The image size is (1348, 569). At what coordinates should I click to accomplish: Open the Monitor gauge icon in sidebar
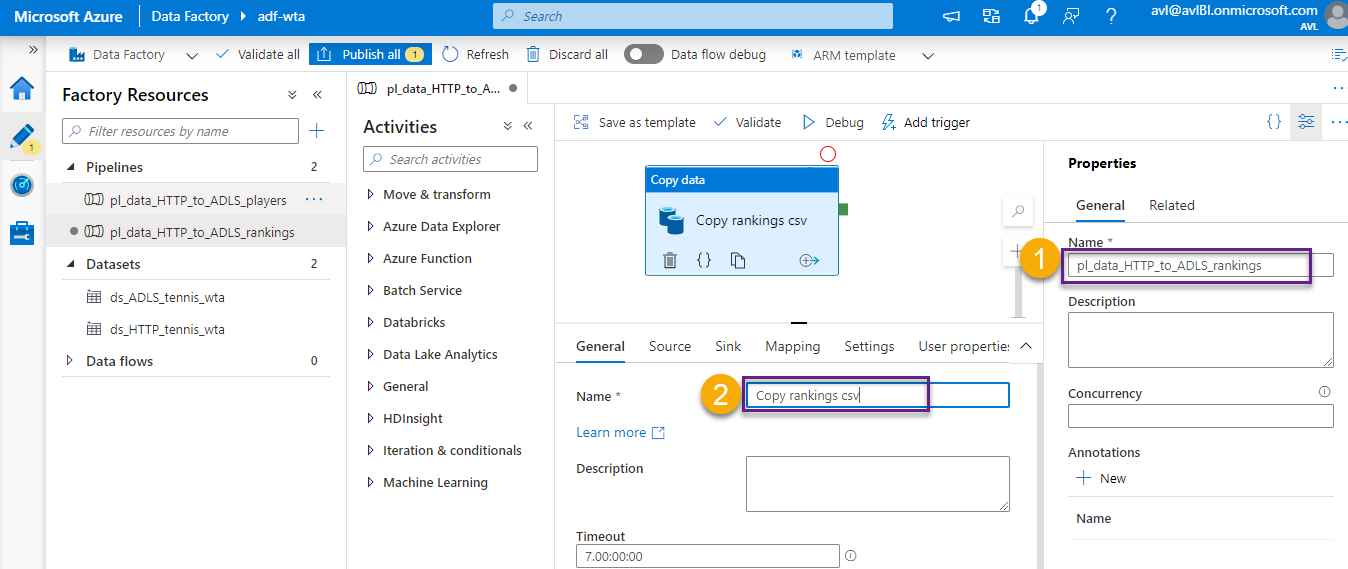(22, 185)
